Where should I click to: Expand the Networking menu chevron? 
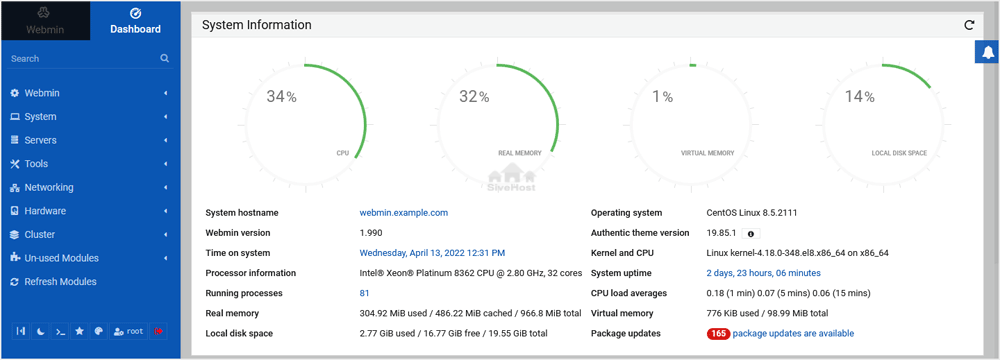point(166,188)
